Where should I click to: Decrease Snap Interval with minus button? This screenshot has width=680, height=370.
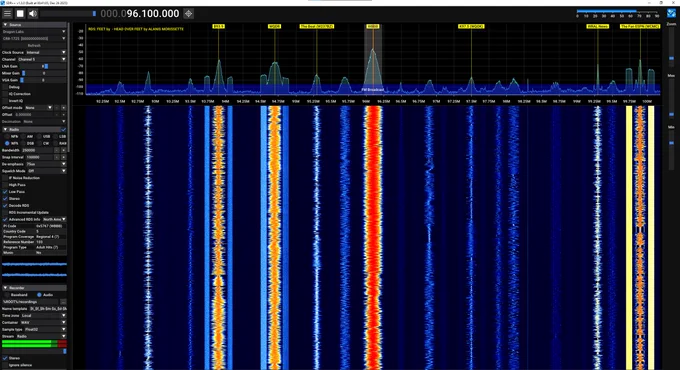pos(57,157)
